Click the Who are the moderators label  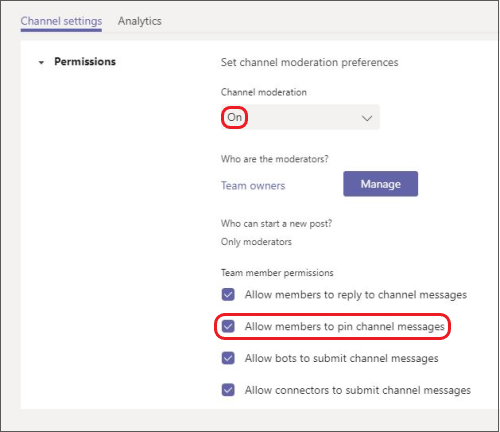pyautogui.click(x=275, y=159)
